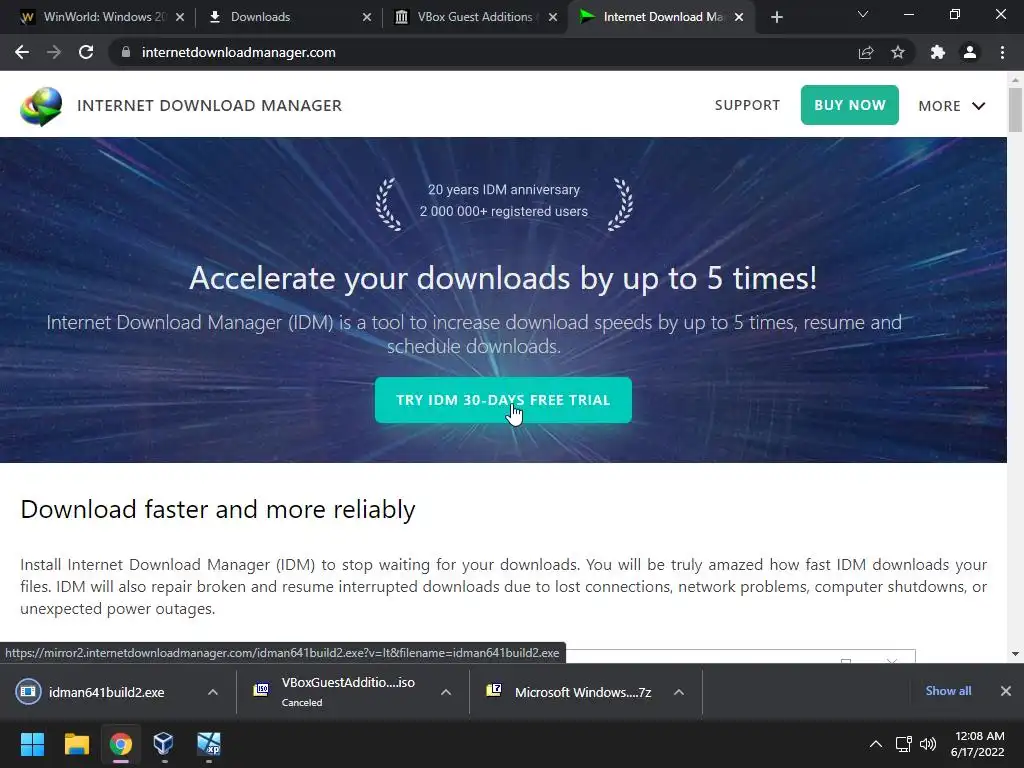Expand the MORE dropdown menu
Viewport: 1024px width, 768px height.
click(952, 106)
